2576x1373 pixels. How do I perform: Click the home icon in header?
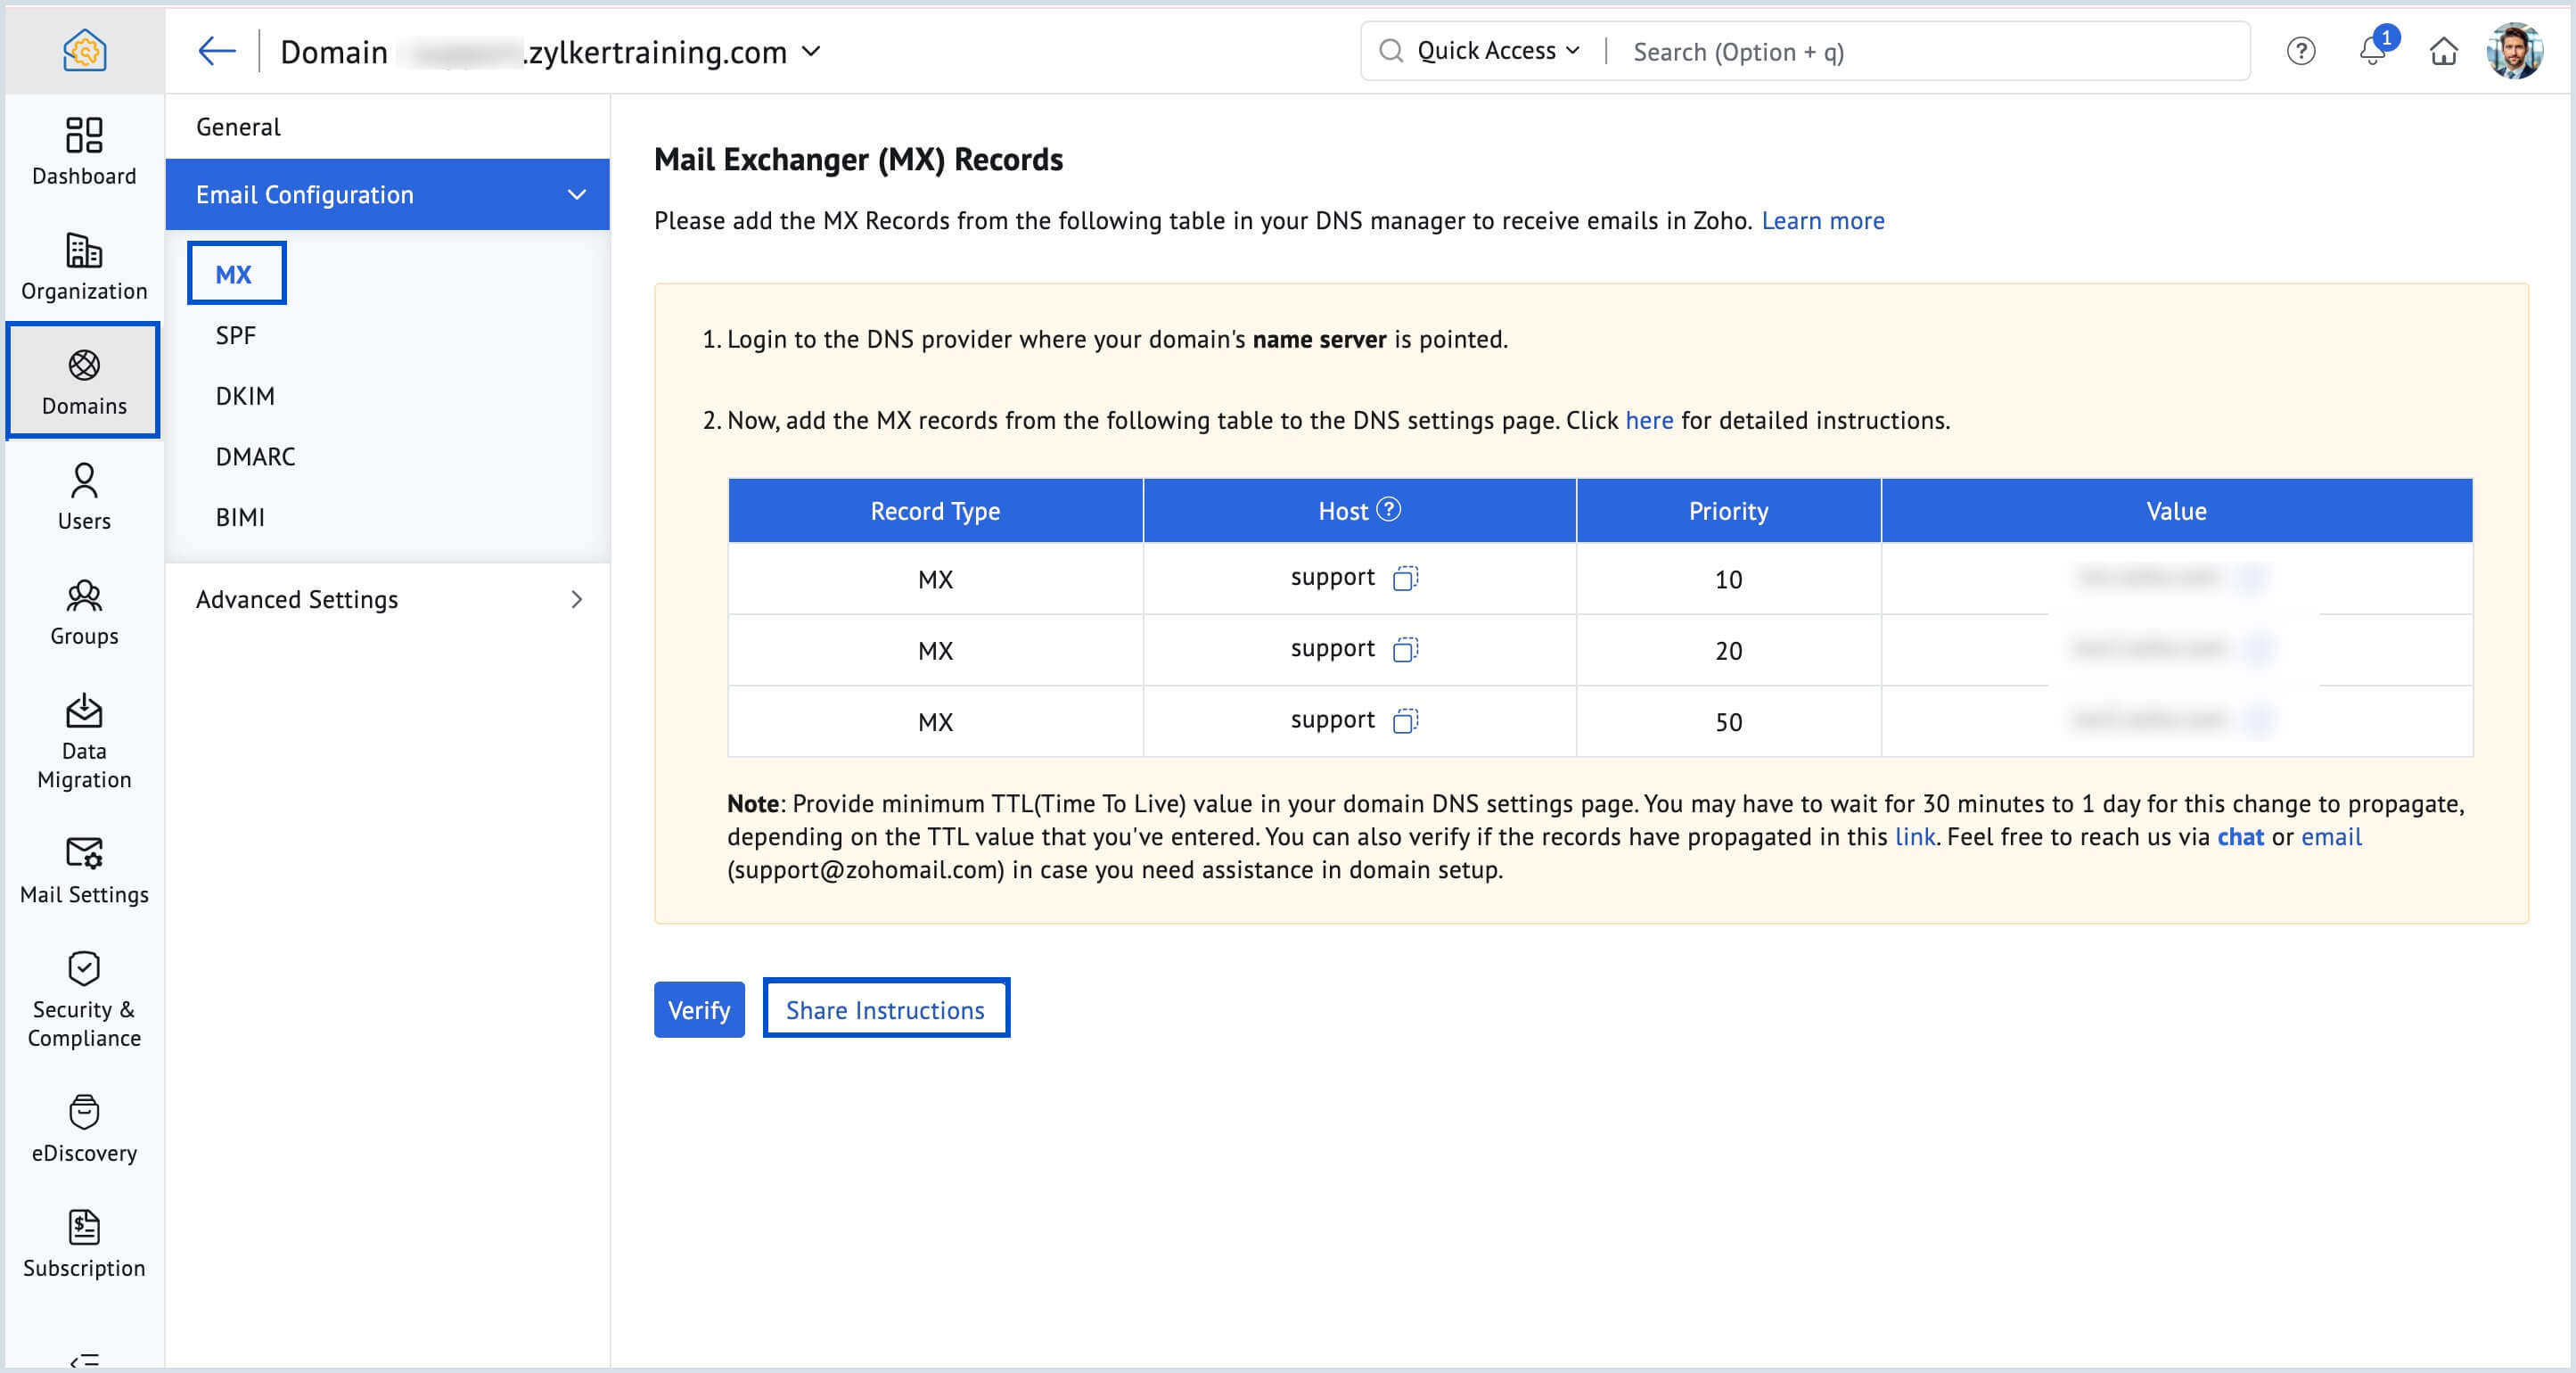tap(2443, 51)
